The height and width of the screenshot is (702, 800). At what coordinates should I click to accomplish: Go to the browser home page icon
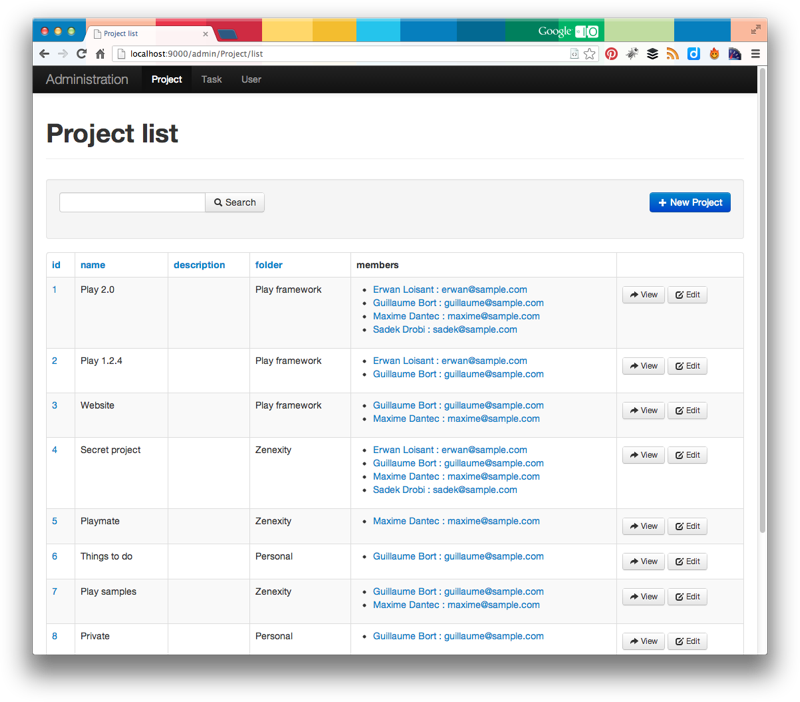(x=100, y=54)
